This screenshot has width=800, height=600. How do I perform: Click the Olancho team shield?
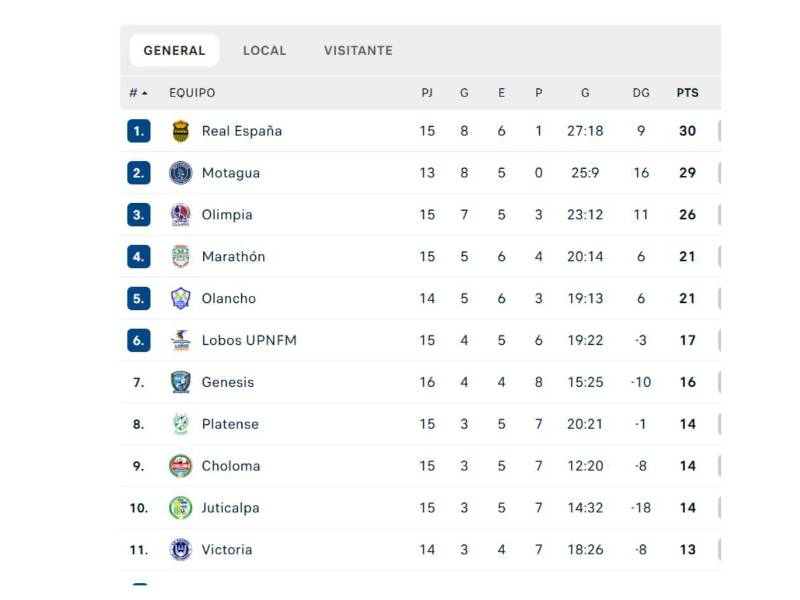pyautogui.click(x=179, y=298)
